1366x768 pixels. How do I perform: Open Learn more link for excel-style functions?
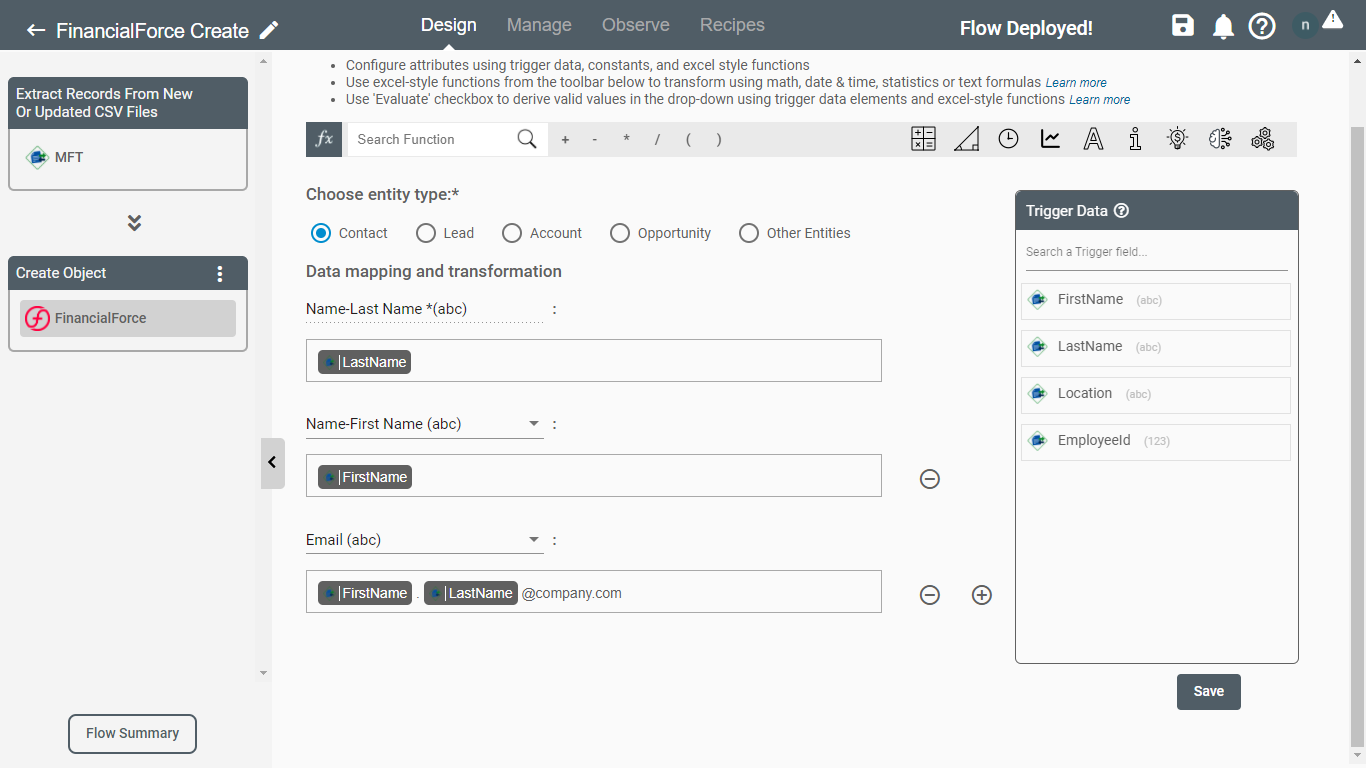pyautogui.click(x=1076, y=83)
